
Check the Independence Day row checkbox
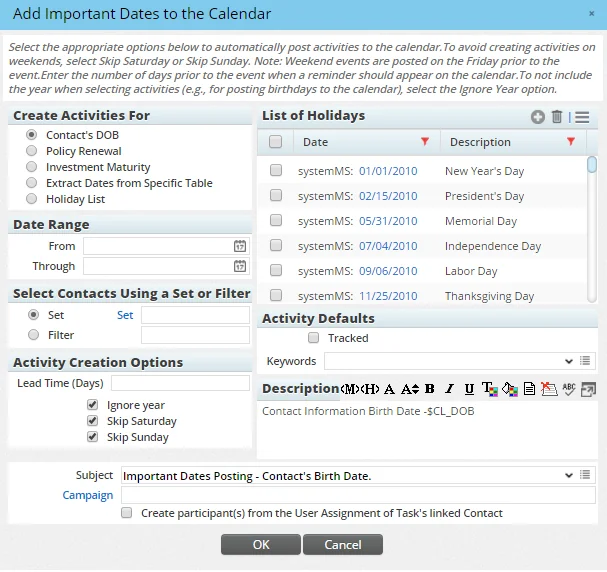[276, 245]
